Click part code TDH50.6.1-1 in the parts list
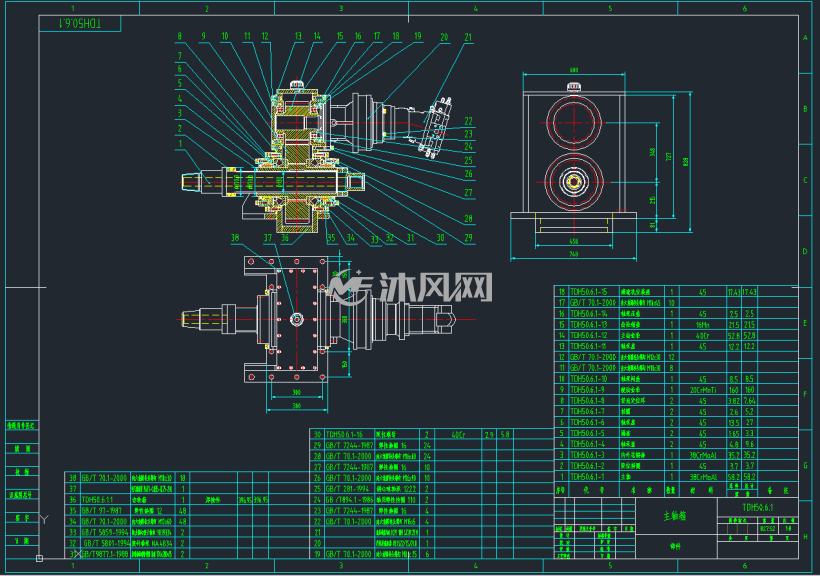 tap(587, 477)
